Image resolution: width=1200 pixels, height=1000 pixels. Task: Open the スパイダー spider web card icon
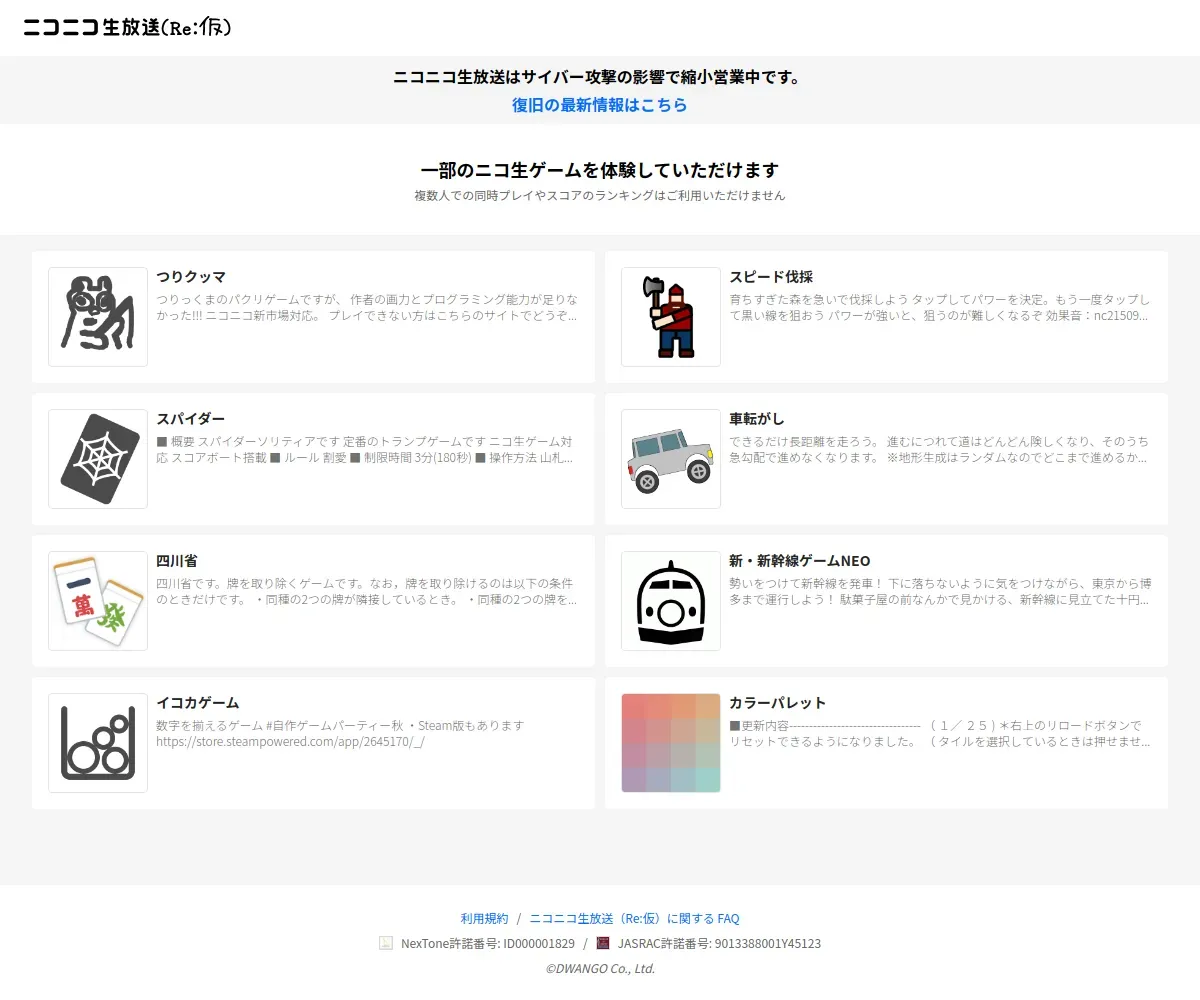(x=98, y=459)
